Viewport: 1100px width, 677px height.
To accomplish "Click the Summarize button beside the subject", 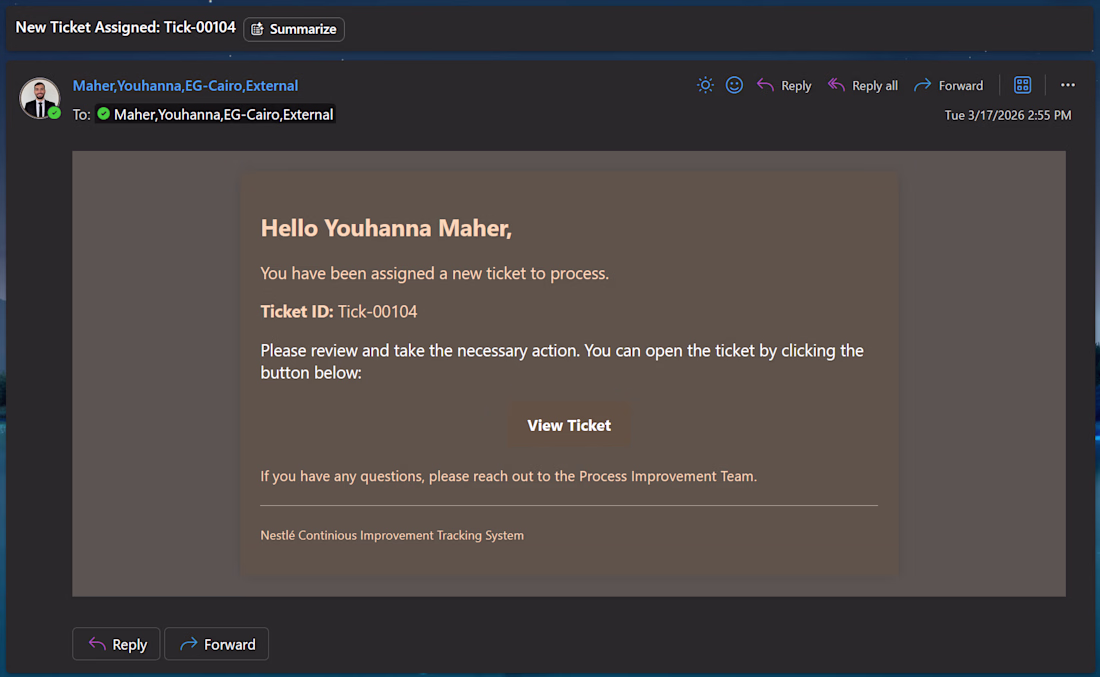I will pyautogui.click(x=294, y=29).
